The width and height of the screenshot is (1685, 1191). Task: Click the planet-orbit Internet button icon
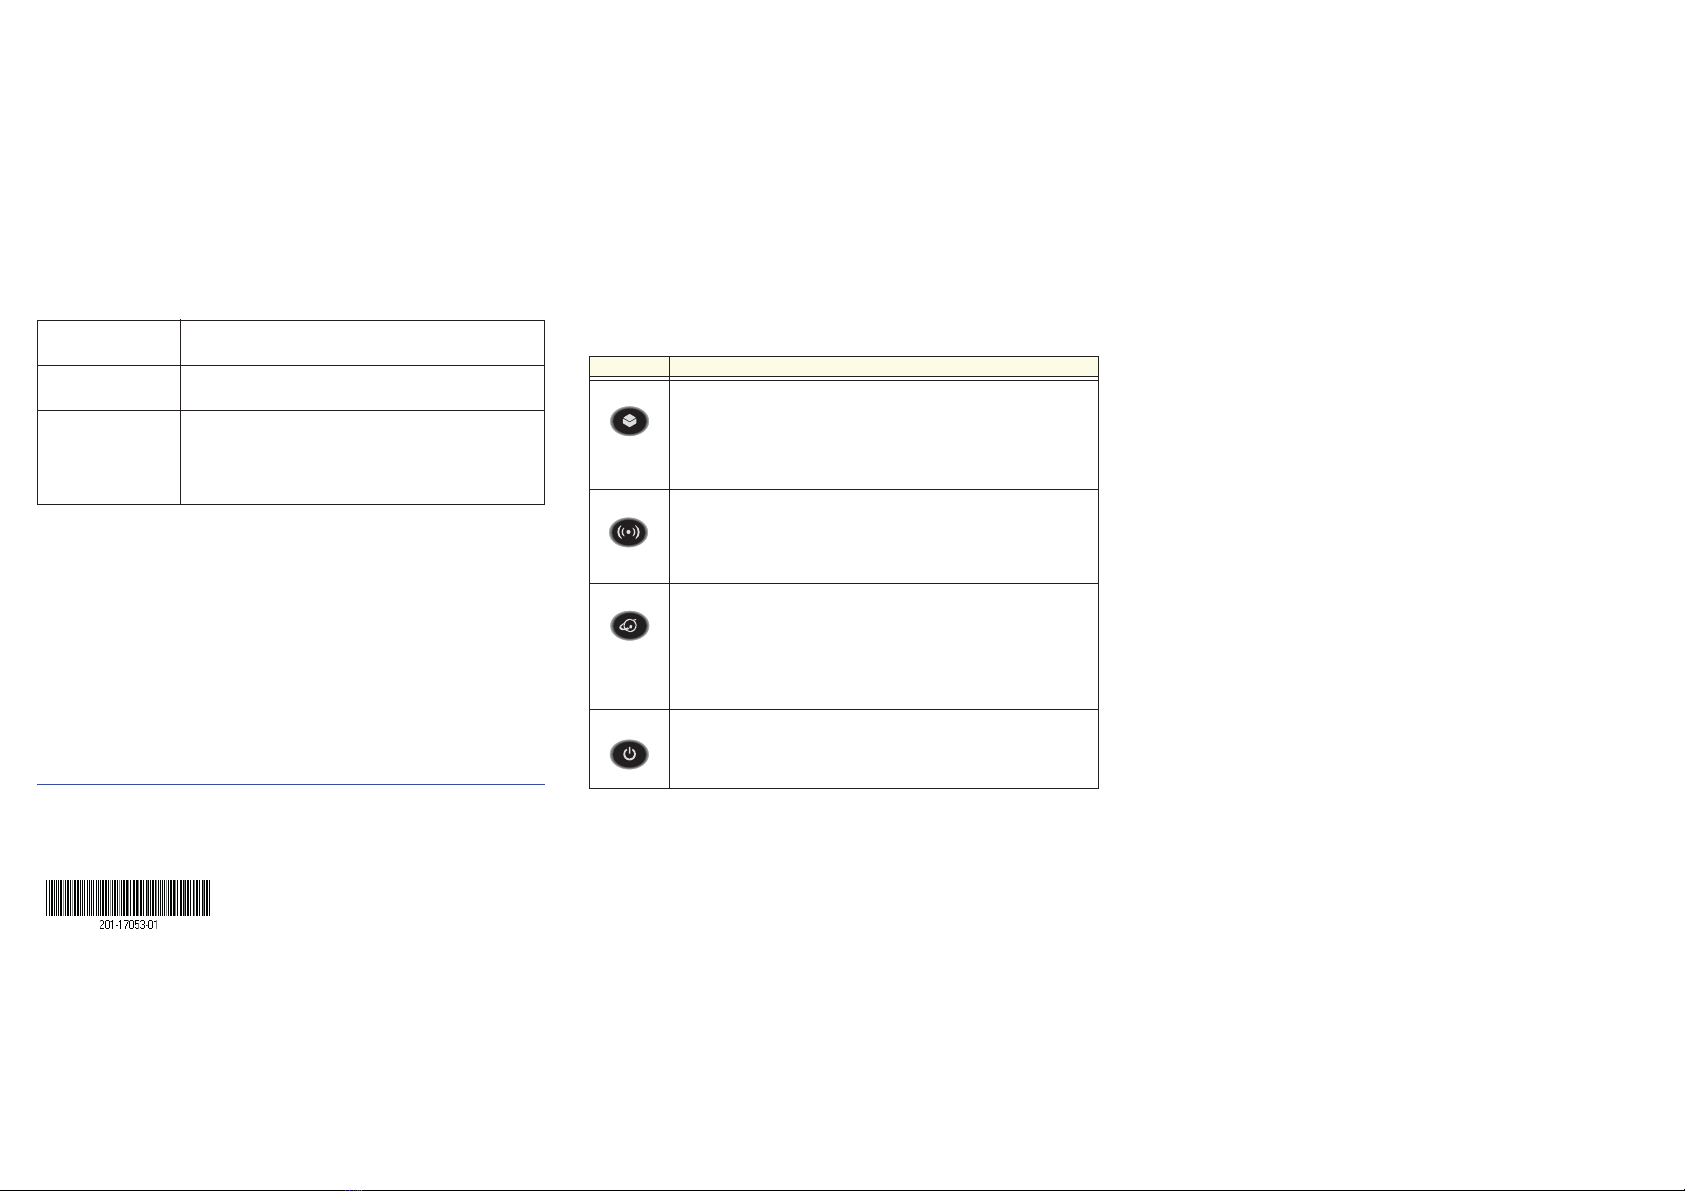(628, 626)
